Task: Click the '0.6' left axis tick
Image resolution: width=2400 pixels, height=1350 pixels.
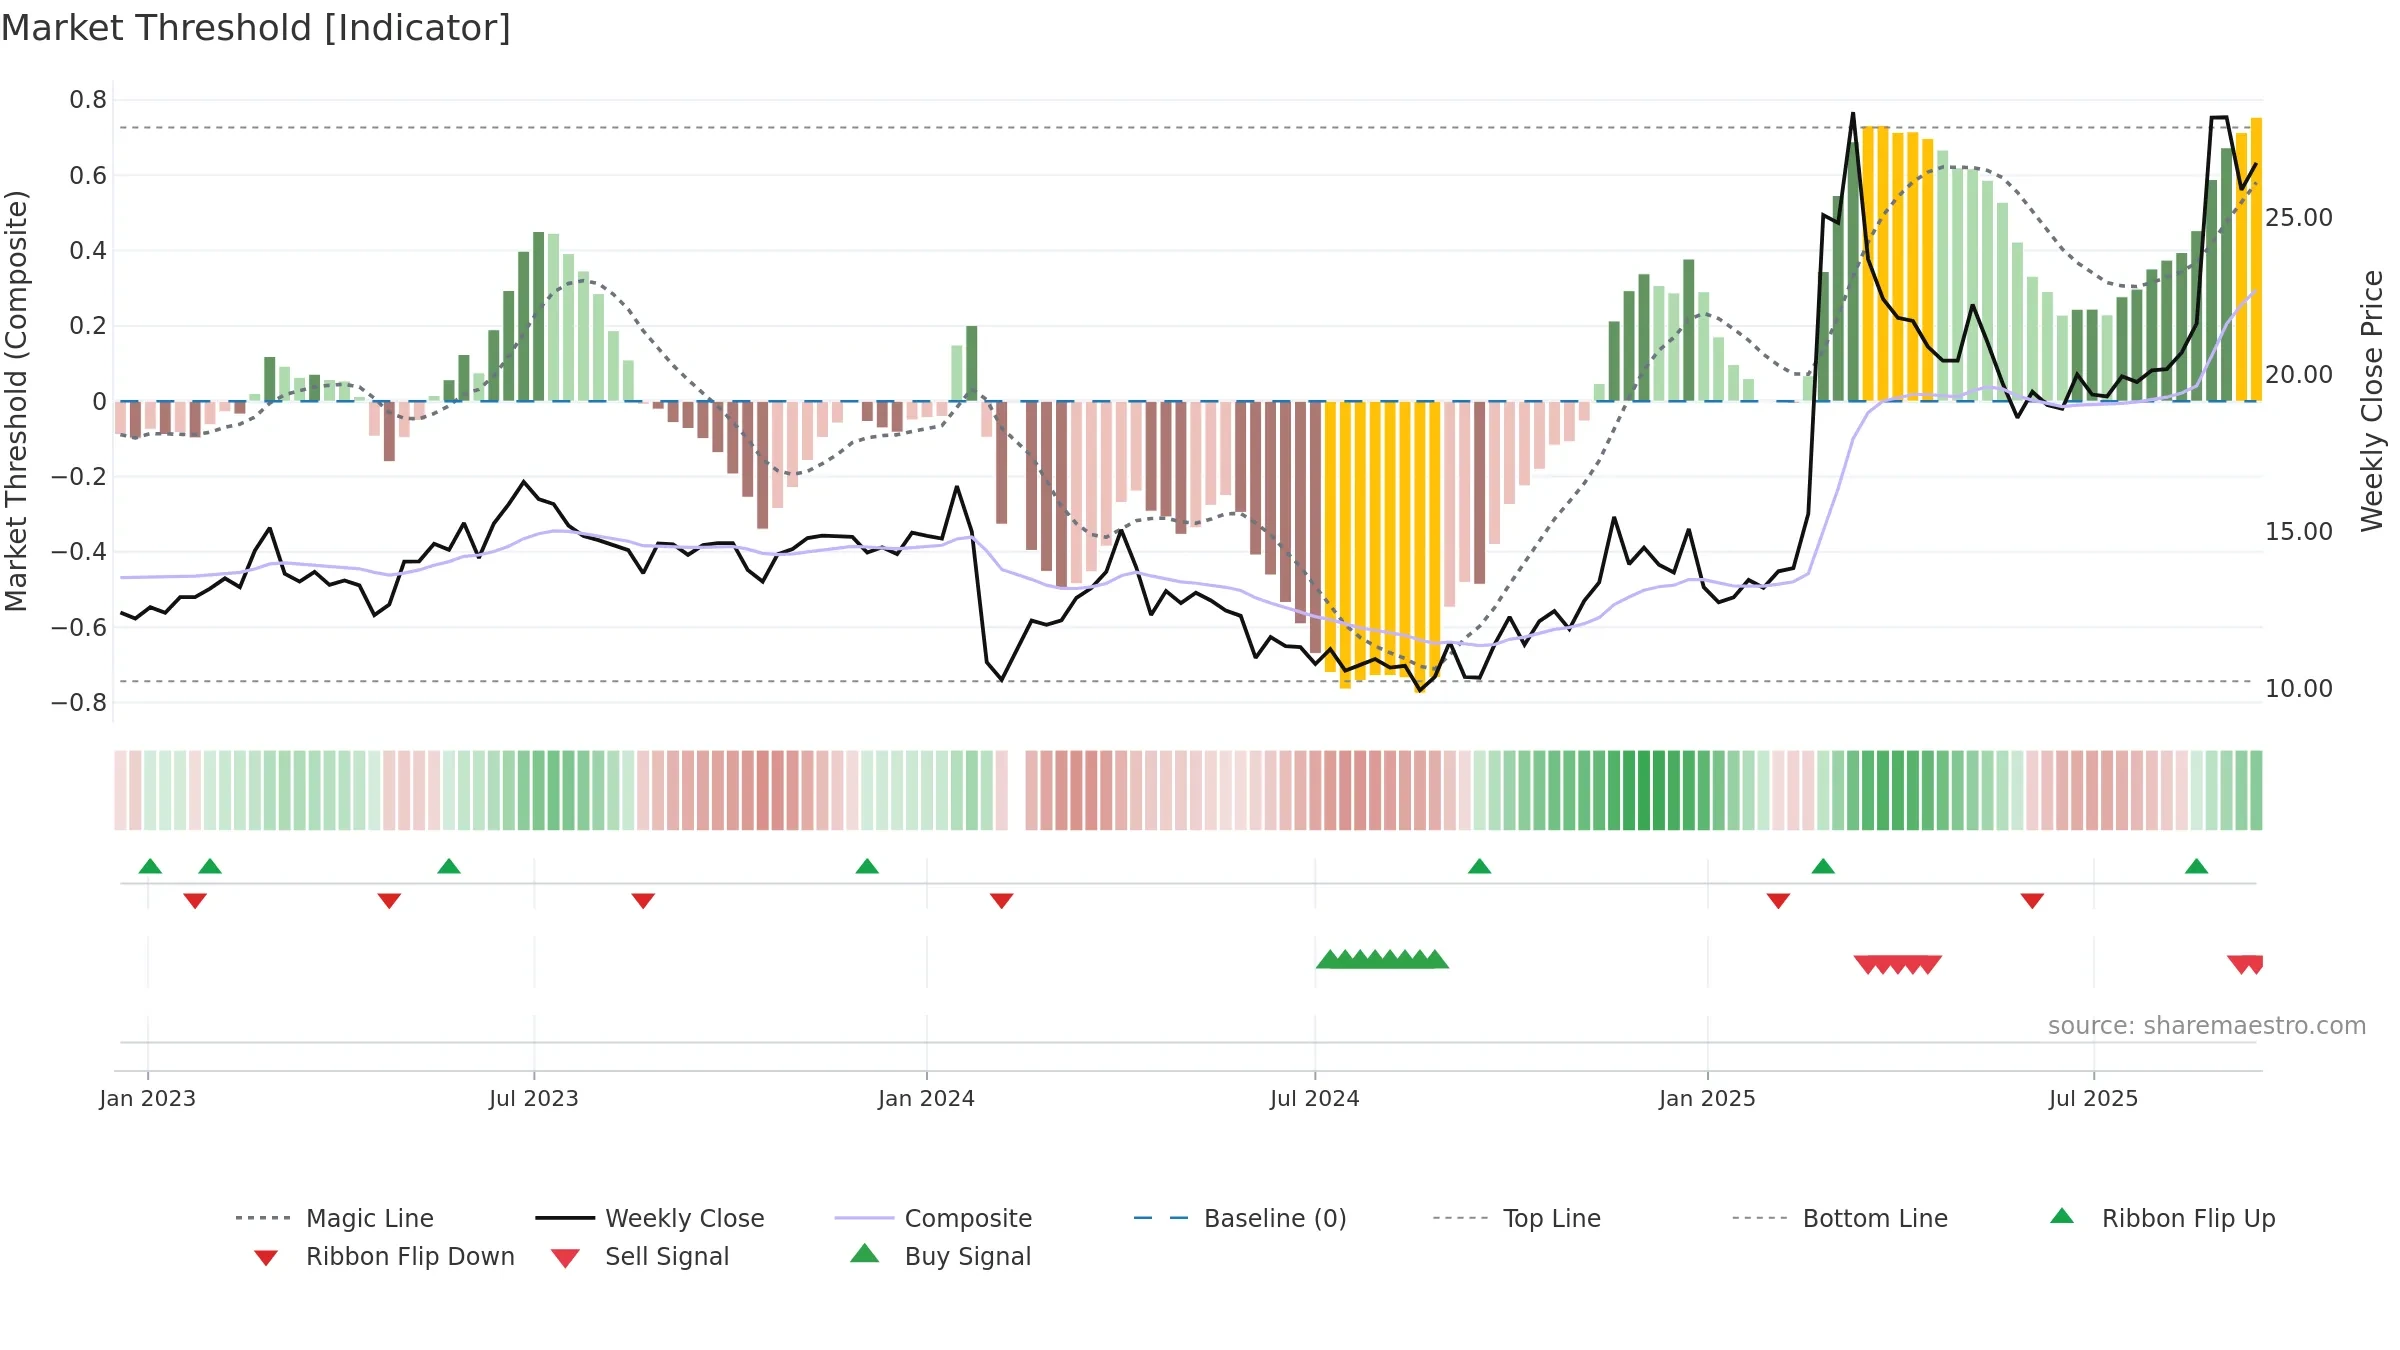Action: pyautogui.click(x=88, y=176)
